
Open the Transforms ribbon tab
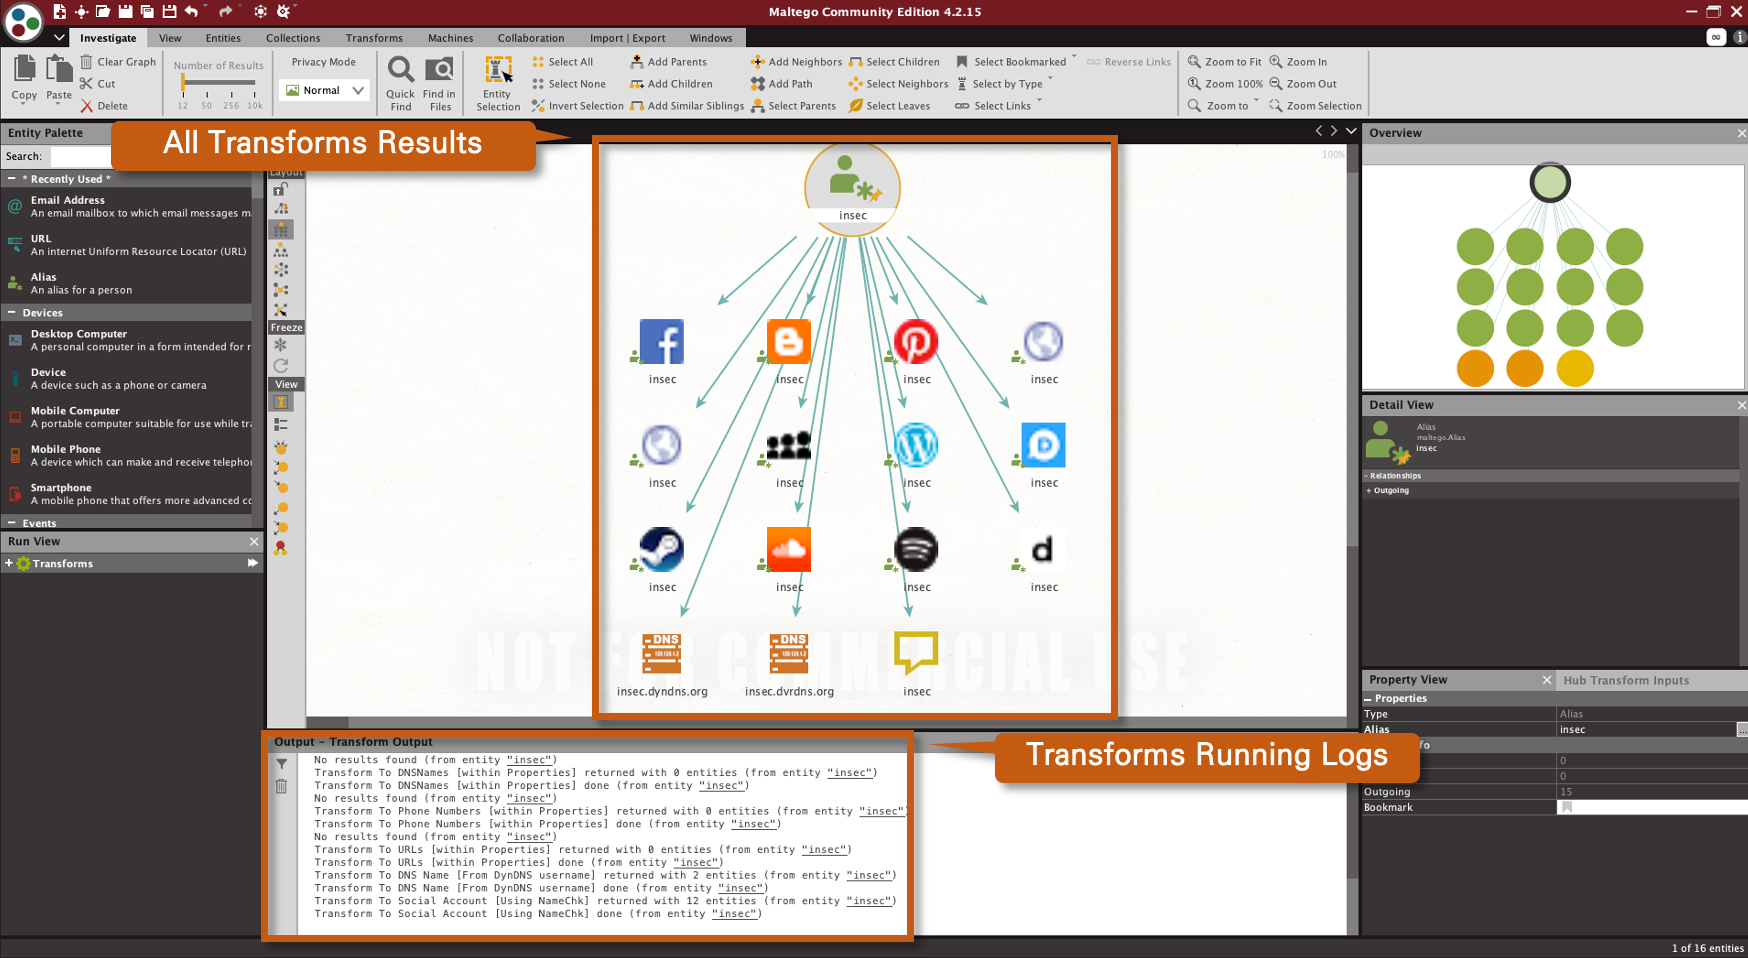click(374, 38)
